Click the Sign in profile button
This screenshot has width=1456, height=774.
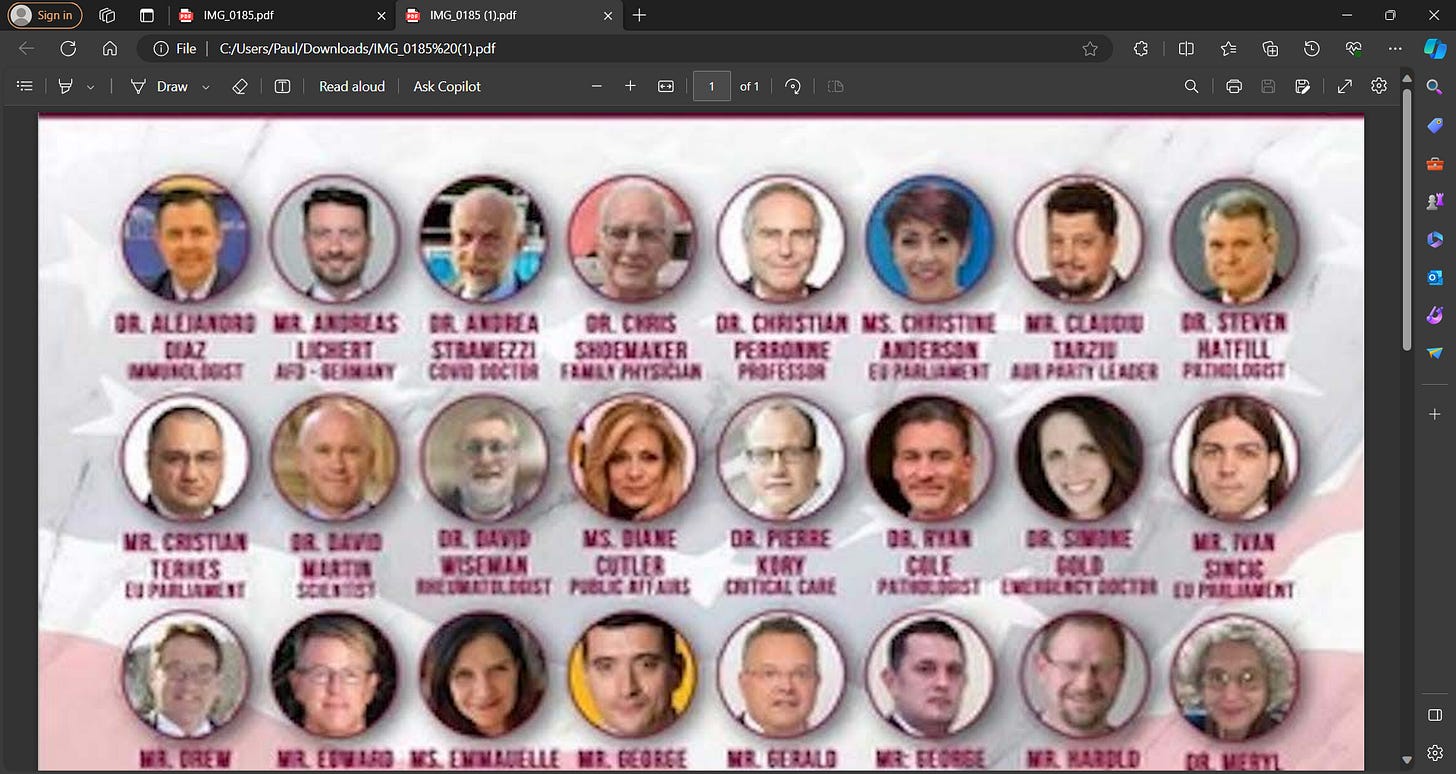pos(45,15)
